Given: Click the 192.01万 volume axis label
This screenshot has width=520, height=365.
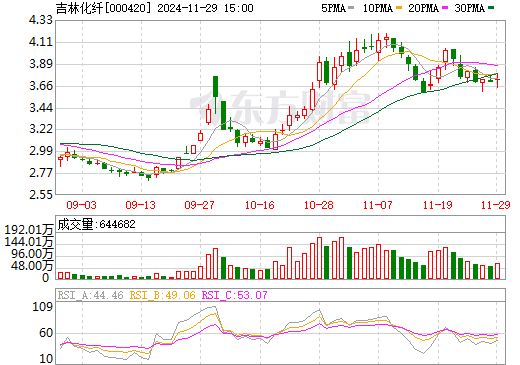Looking at the screenshot, I should coord(29,230).
